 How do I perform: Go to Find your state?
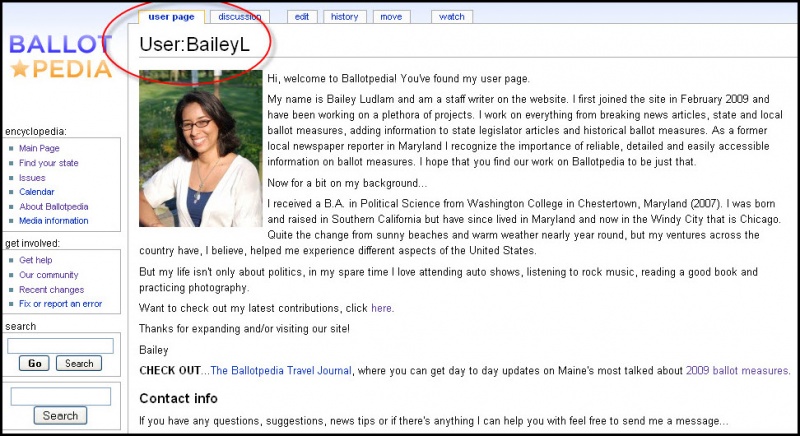[48, 163]
